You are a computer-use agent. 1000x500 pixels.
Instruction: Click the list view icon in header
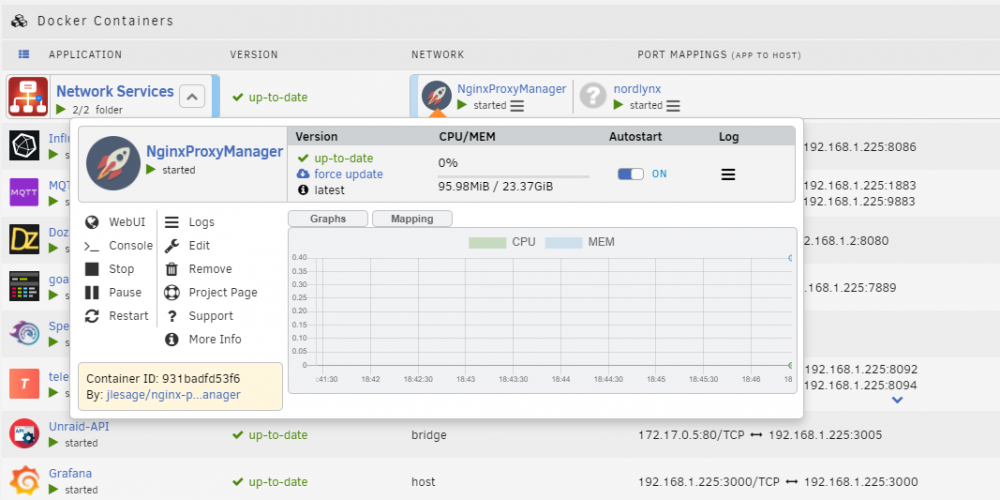click(24, 54)
